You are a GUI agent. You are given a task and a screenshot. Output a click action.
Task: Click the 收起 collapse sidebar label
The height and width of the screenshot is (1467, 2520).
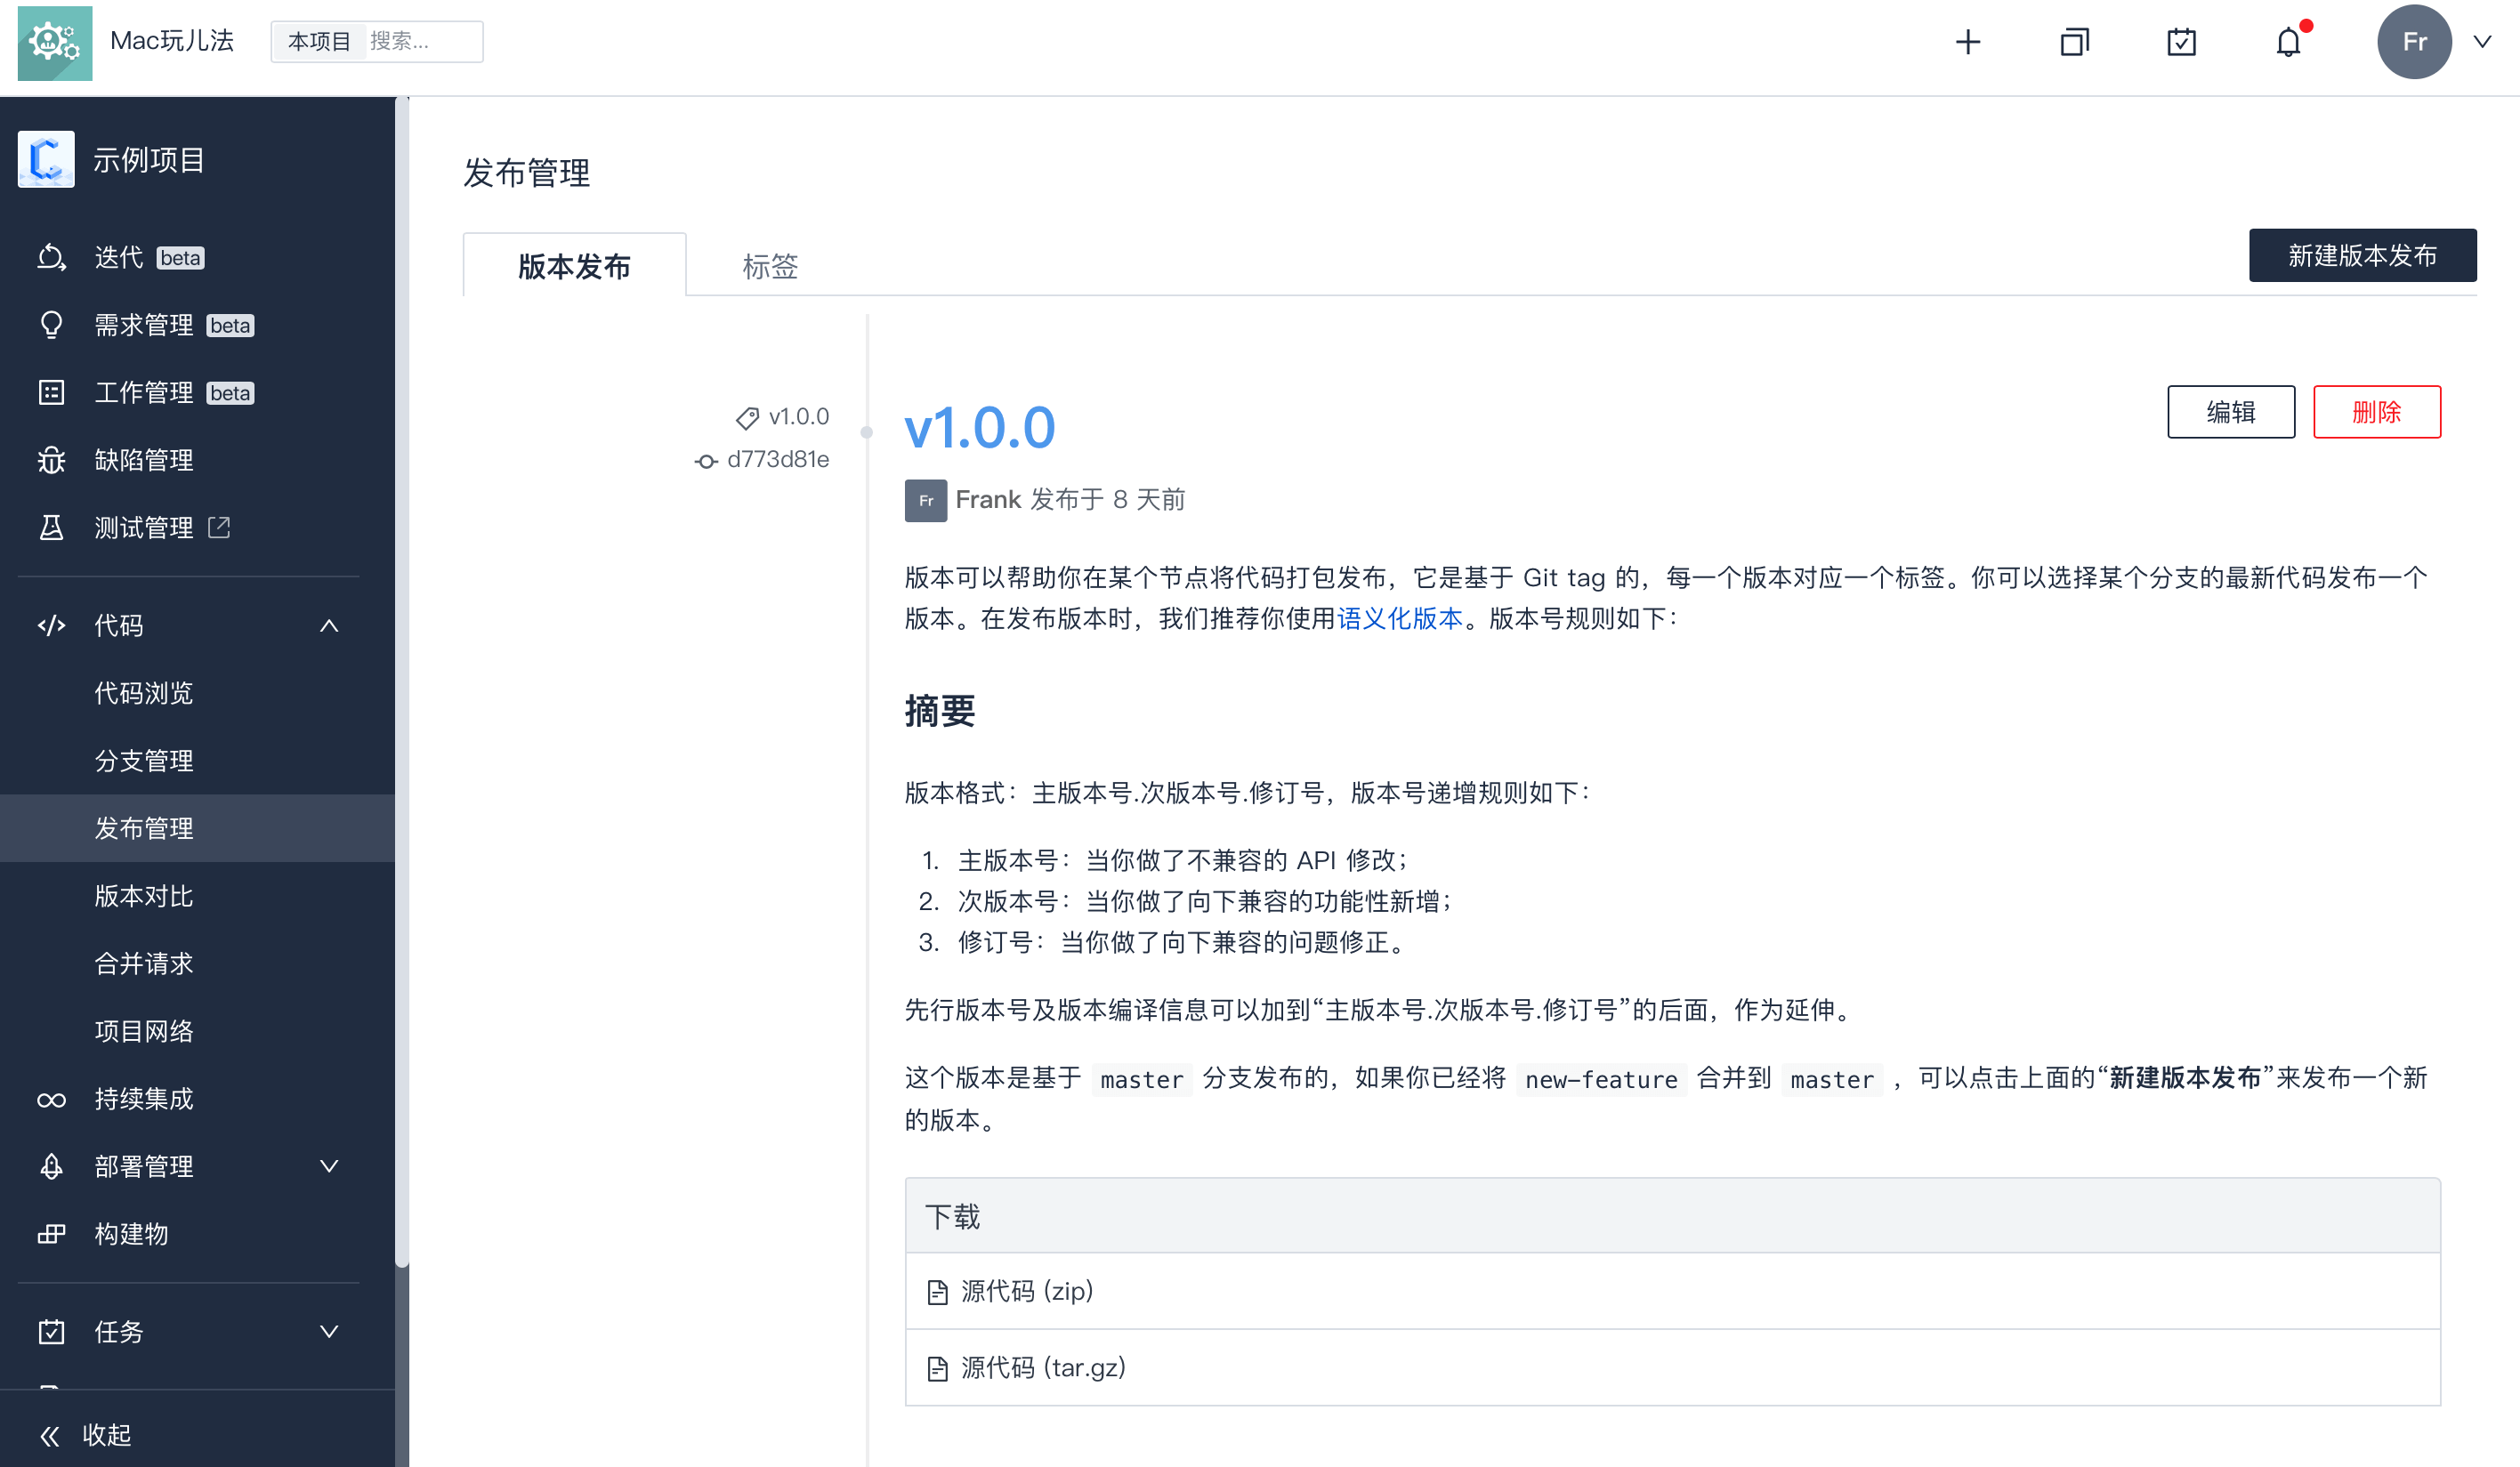pos(107,1436)
